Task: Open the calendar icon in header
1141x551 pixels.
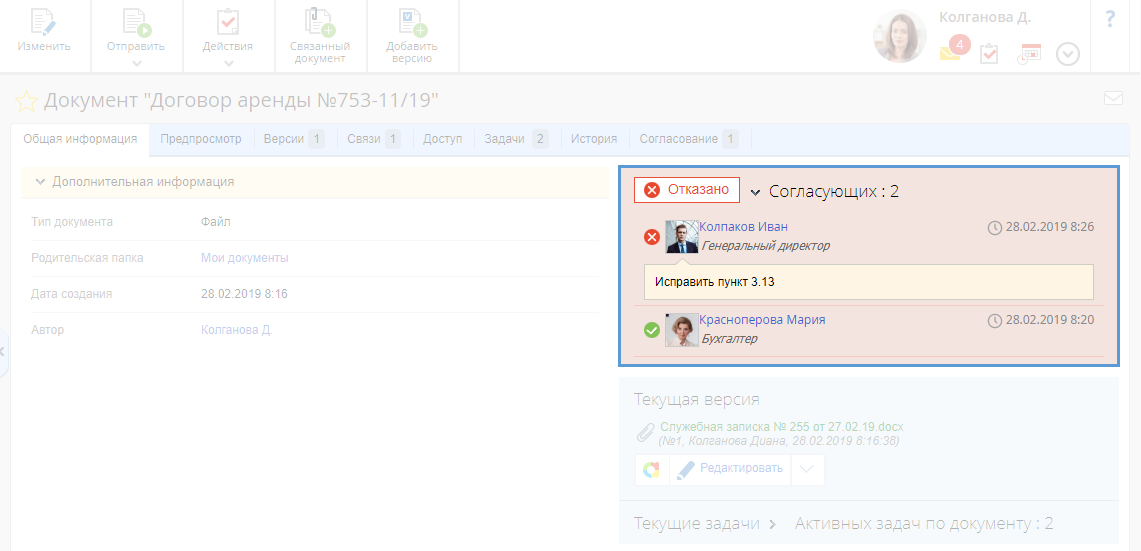Action: [x=1030, y=55]
